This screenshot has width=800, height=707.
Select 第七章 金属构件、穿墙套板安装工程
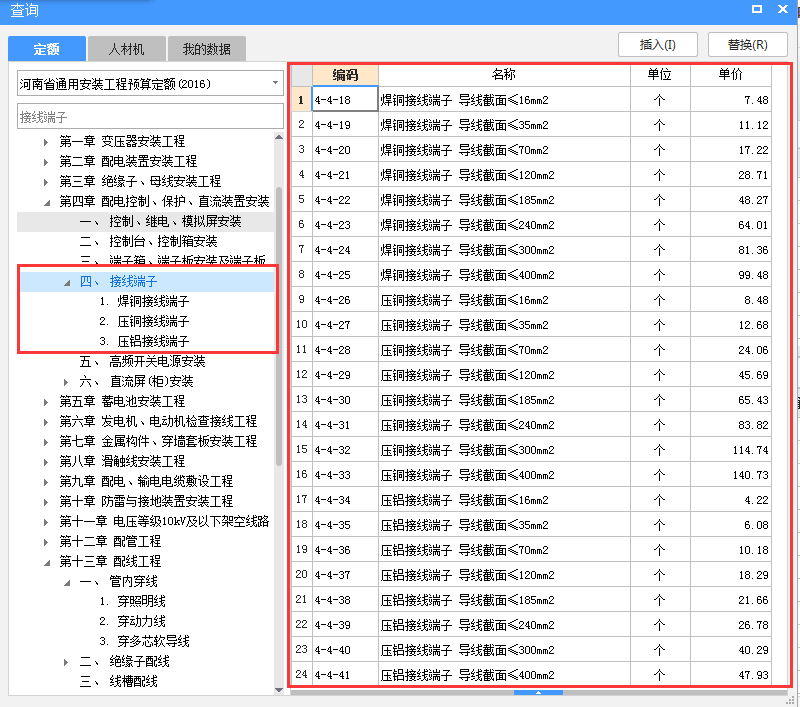(158, 441)
